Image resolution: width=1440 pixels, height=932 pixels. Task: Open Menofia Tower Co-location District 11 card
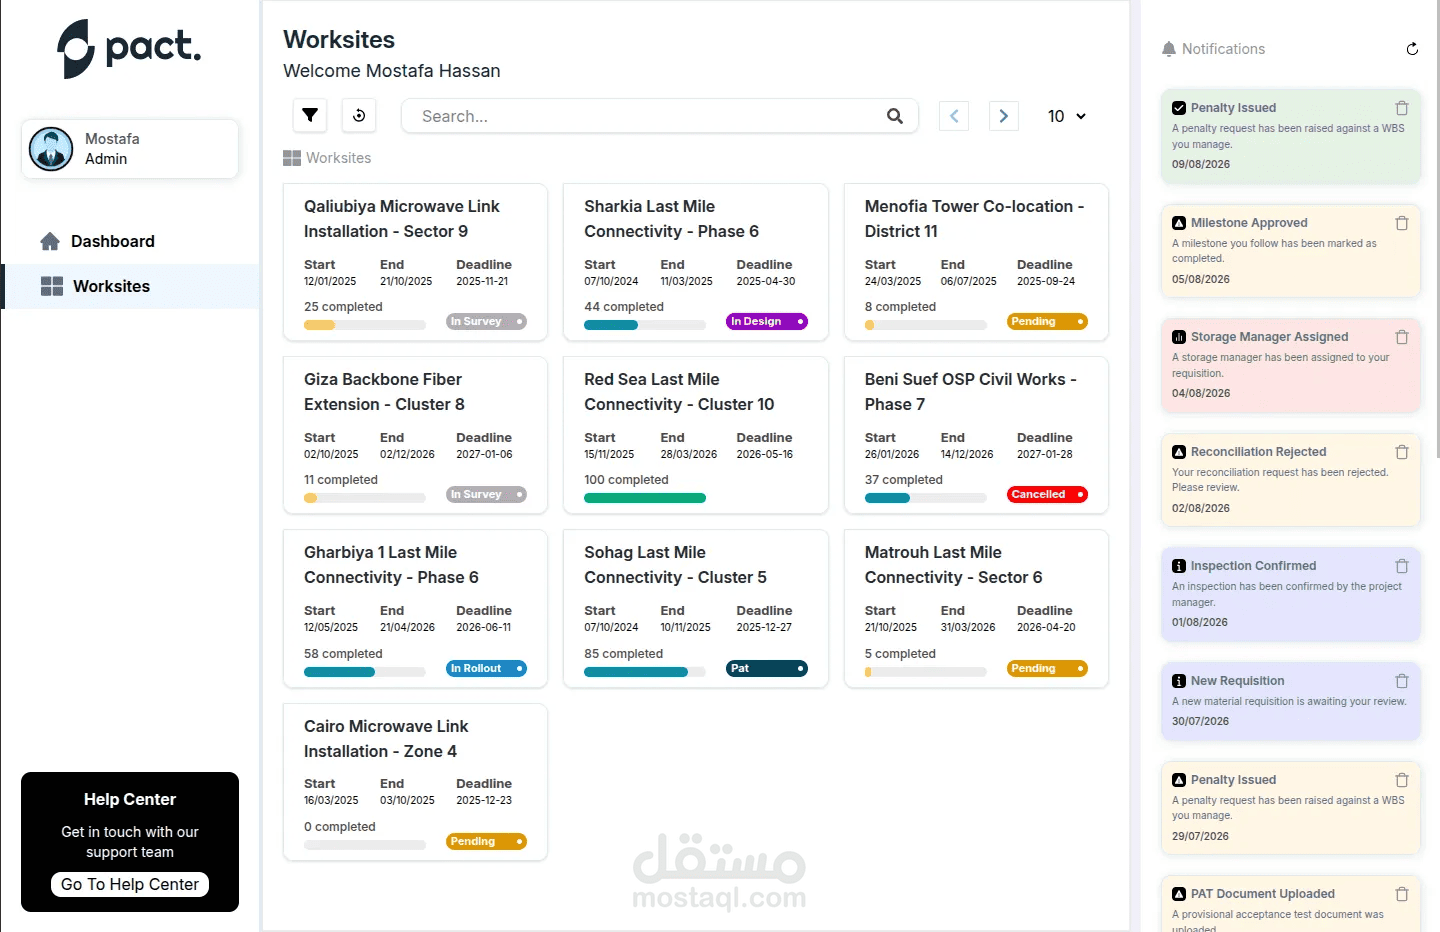point(976,262)
